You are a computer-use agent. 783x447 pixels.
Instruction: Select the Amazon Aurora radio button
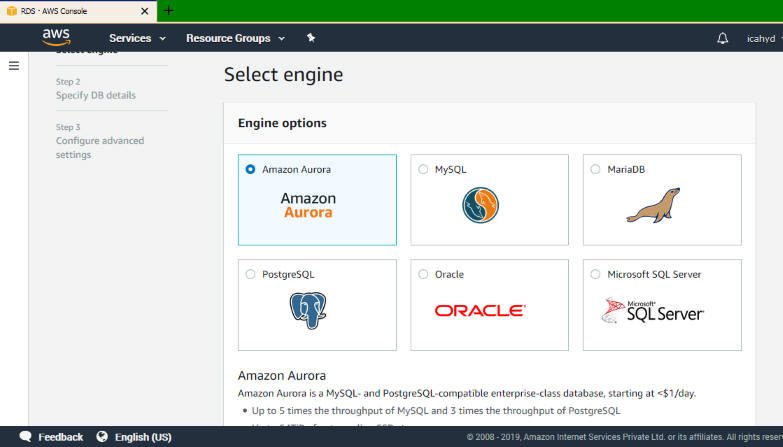click(x=250, y=169)
